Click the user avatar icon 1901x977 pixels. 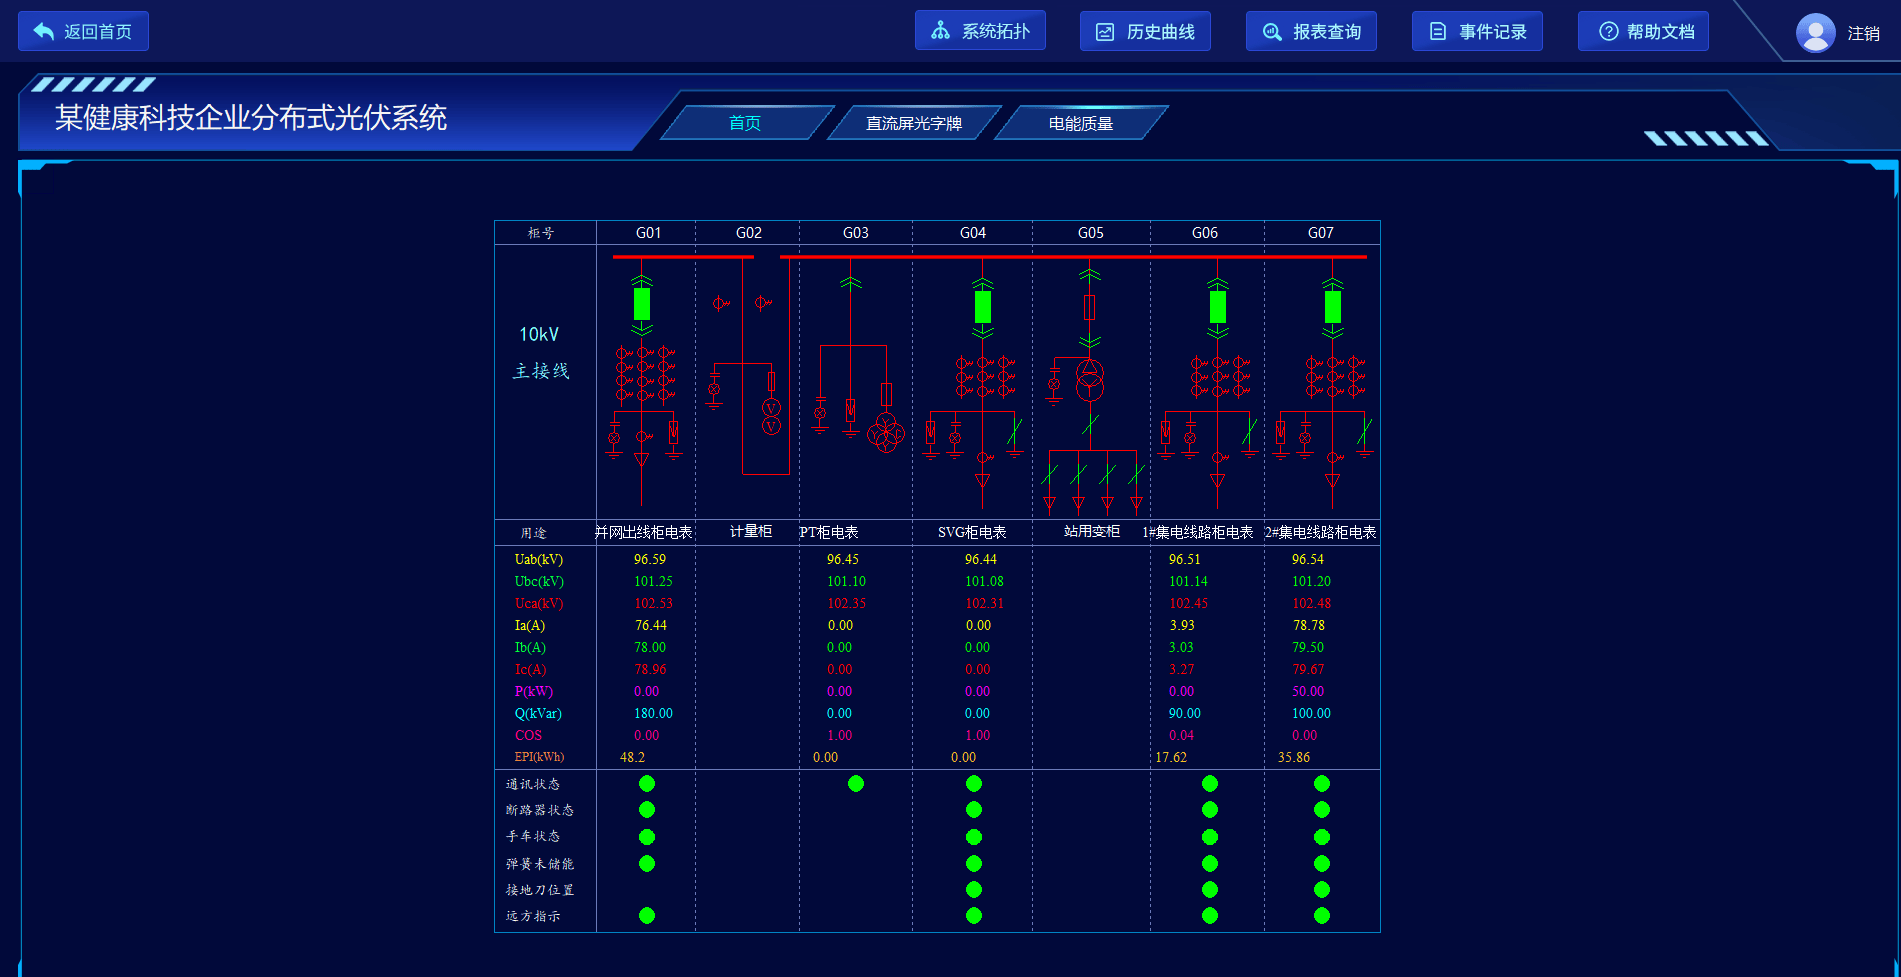(1815, 32)
